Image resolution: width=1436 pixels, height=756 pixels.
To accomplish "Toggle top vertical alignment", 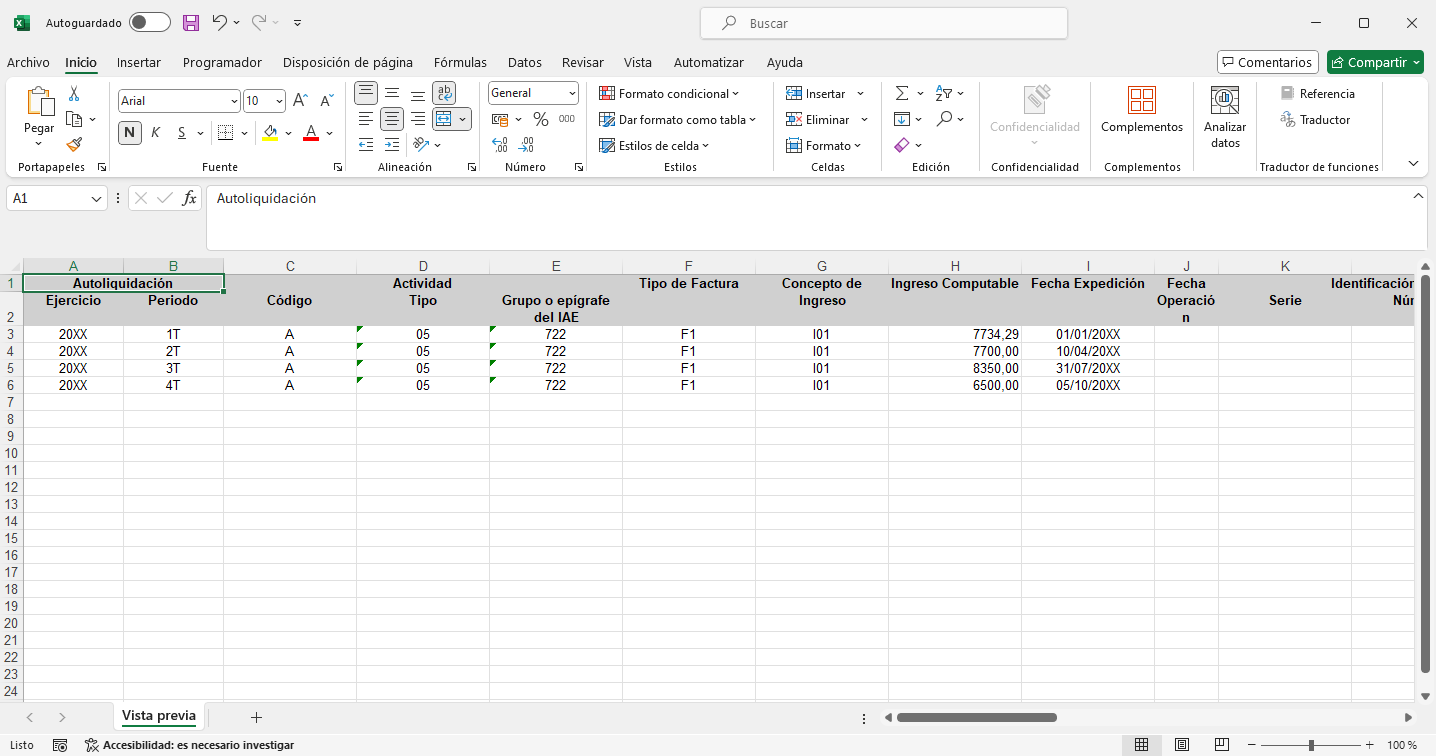I will [366, 93].
